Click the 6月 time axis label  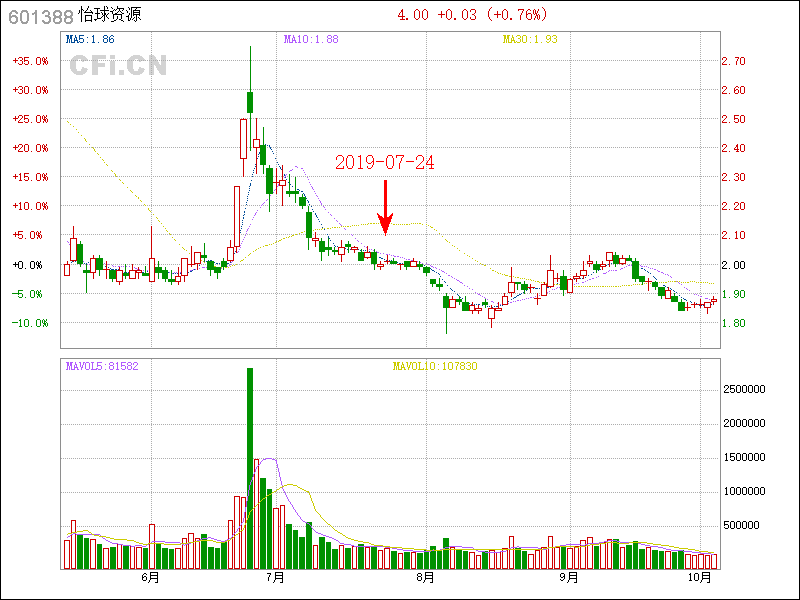pyautogui.click(x=151, y=577)
